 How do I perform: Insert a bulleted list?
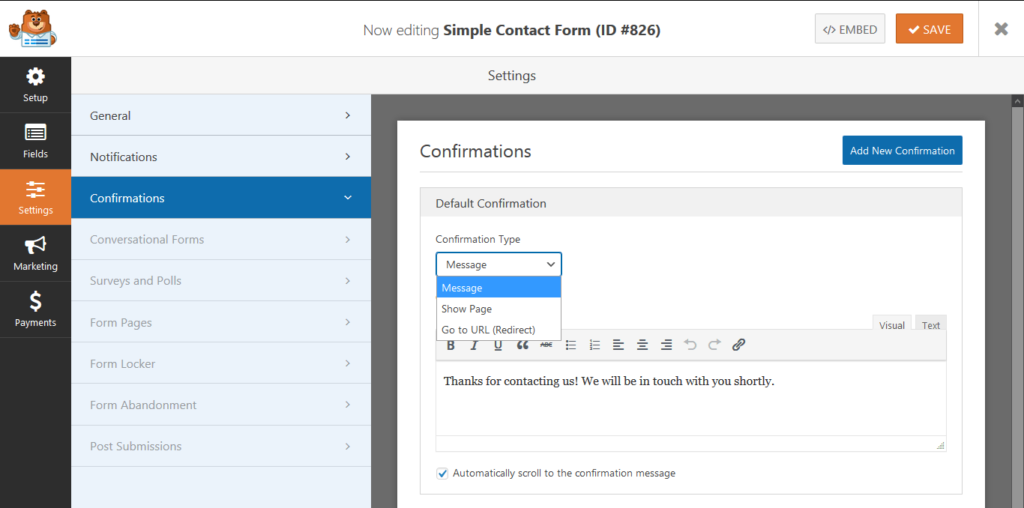coord(571,345)
